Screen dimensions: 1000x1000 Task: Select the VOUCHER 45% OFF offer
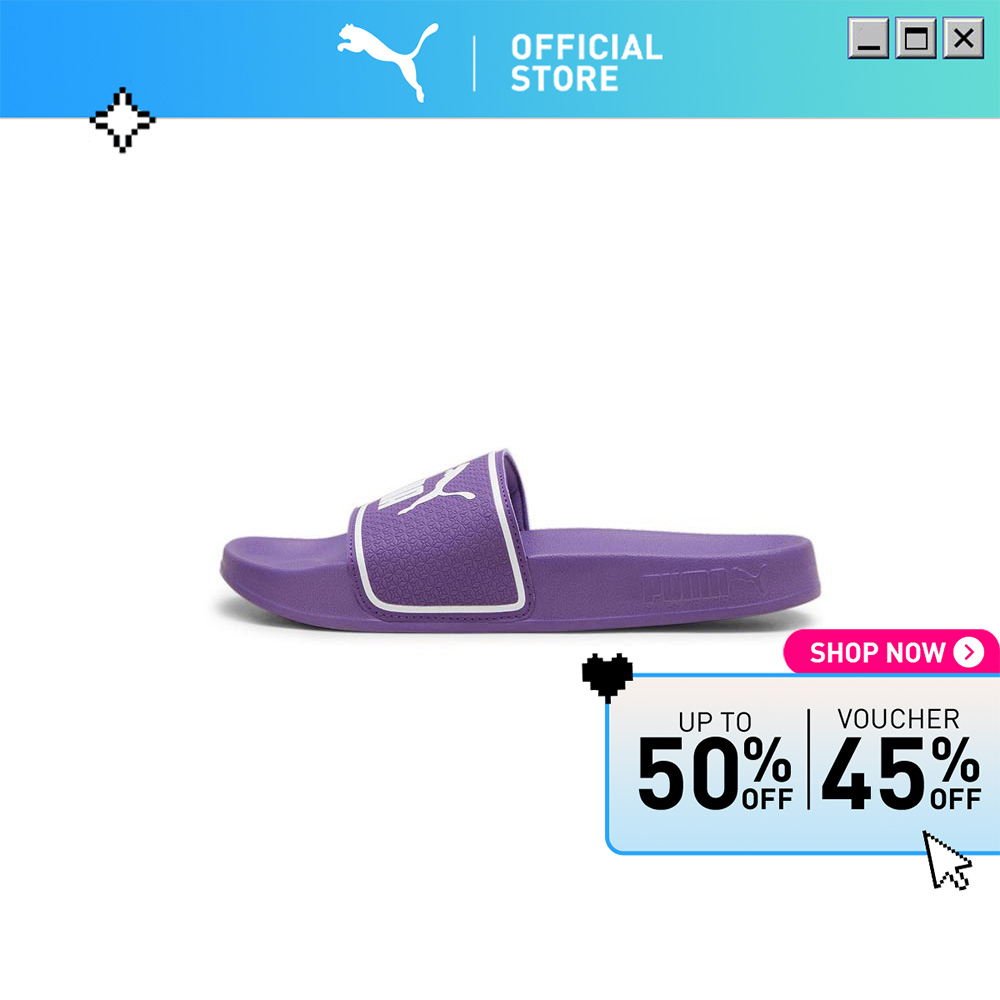click(x=901, y=759)
